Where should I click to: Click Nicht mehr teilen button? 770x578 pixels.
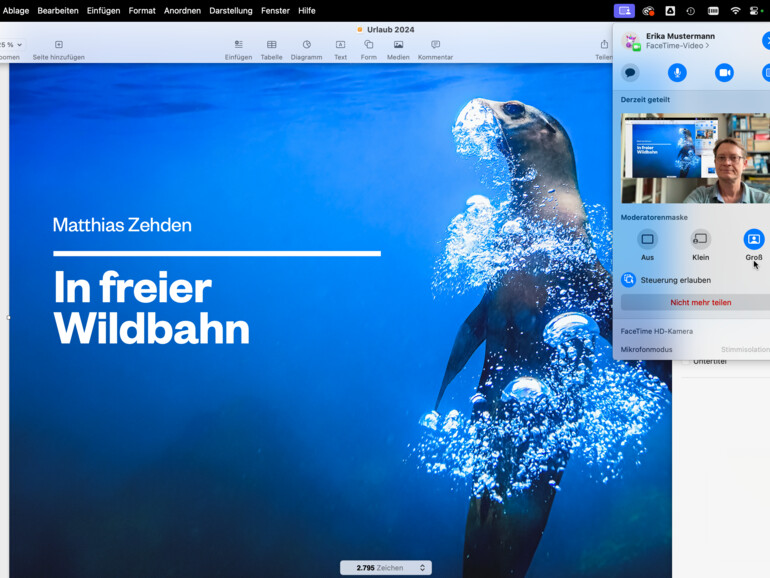tap(695, 303)
